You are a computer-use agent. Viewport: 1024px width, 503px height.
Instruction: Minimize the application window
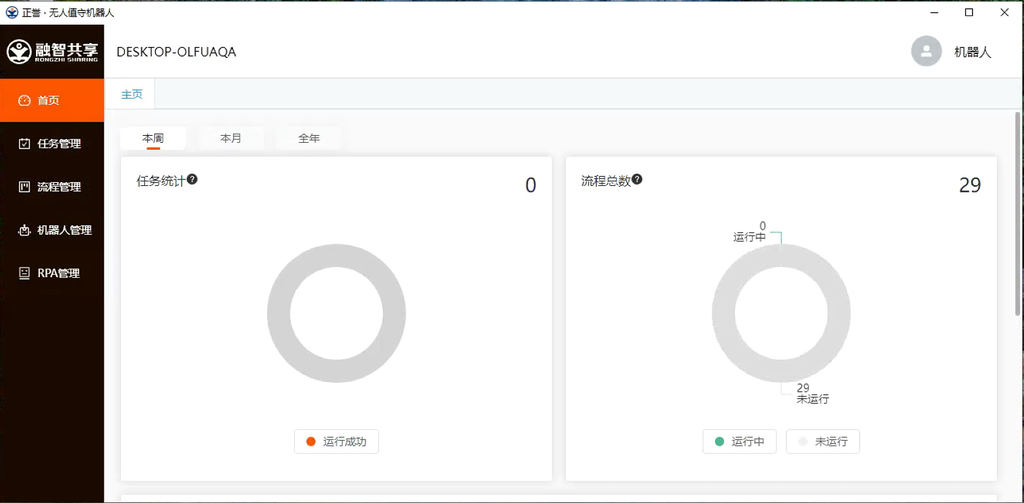tap(934, 12)
